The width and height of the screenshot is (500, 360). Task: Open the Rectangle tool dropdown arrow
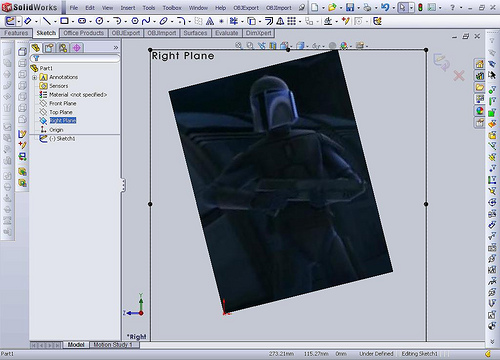72,21
